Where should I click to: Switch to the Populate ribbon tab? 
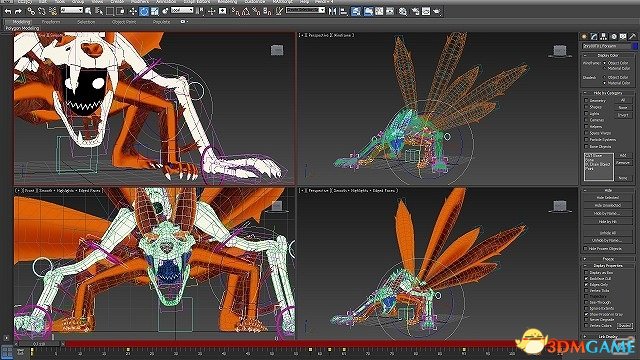pyautogui.click(x=162, y=22)
